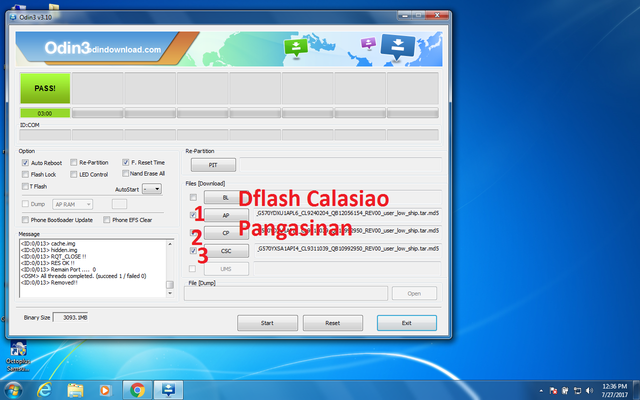Enable Nand Erase All option

pos(126,173)
